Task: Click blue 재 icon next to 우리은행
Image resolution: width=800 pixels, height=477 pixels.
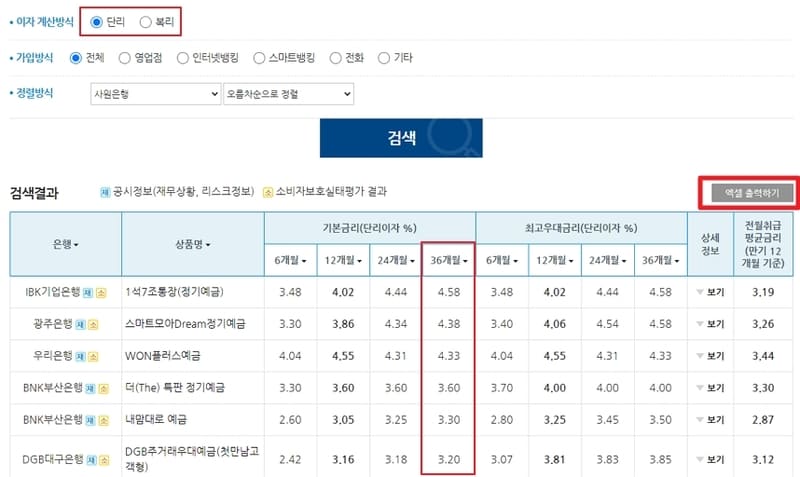Action: (x=80, y=357)
